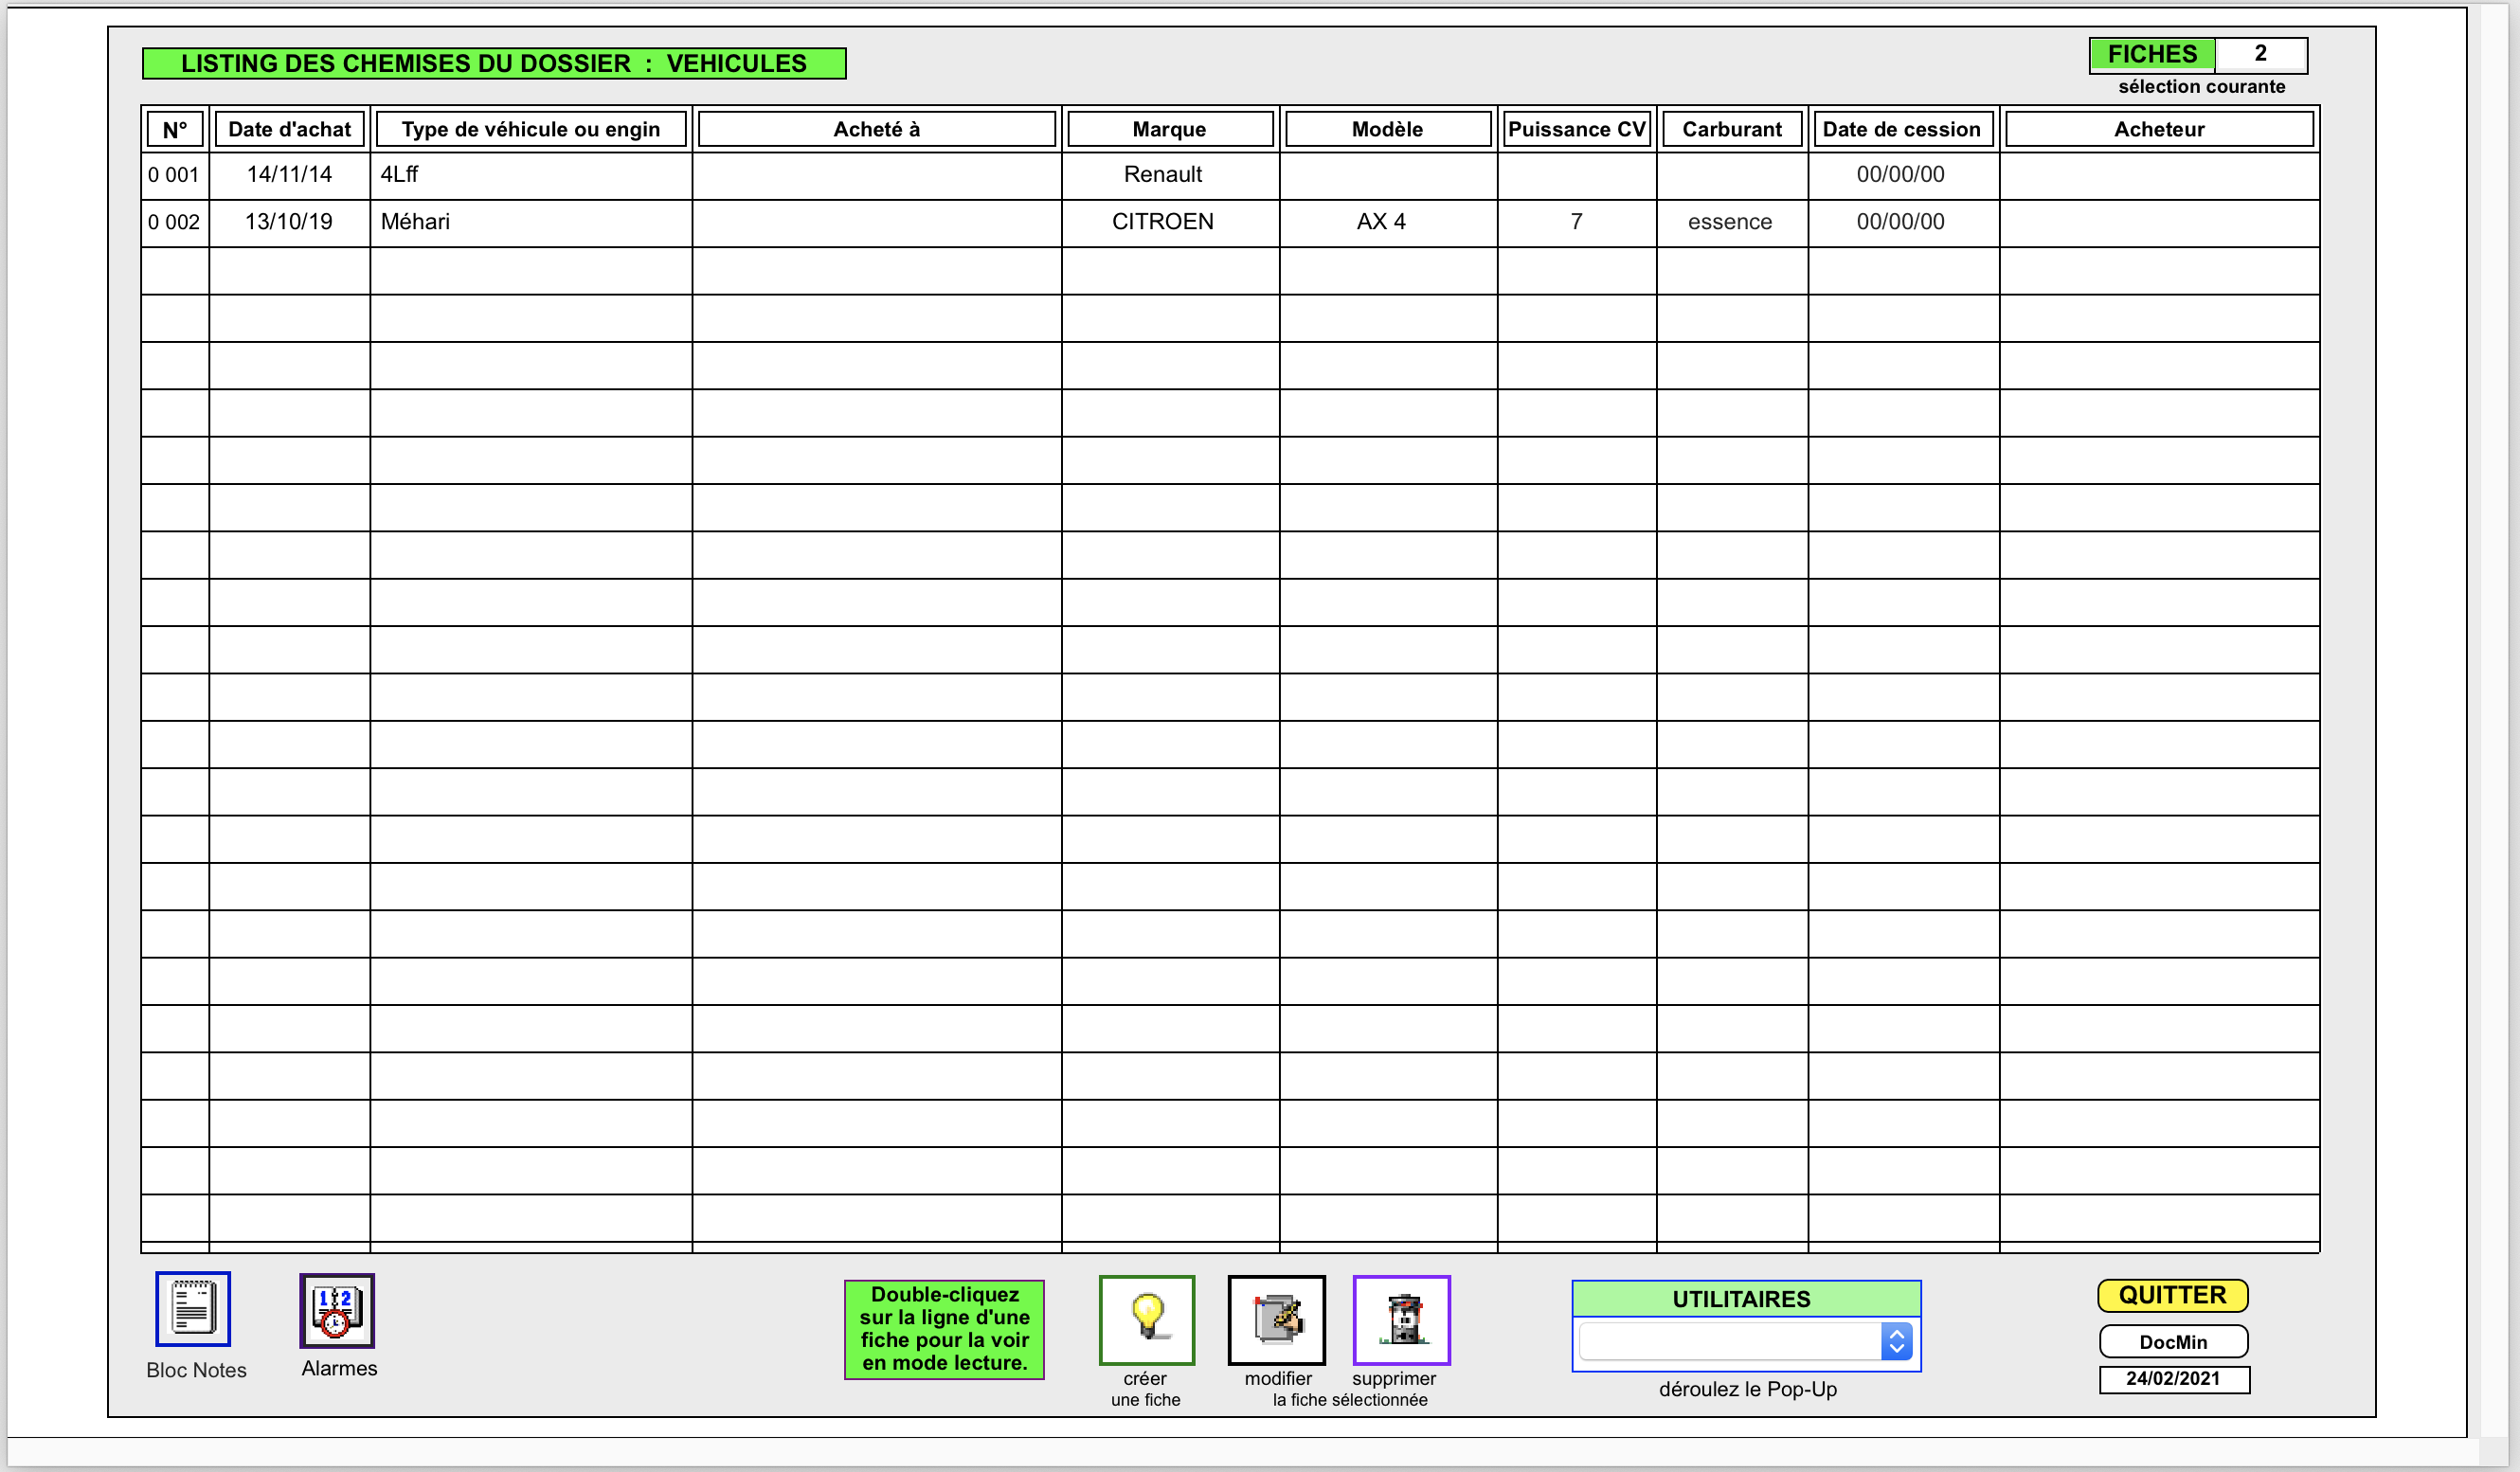Click the Marque column header
2520x1472 pixels.
click(1170, 129)
